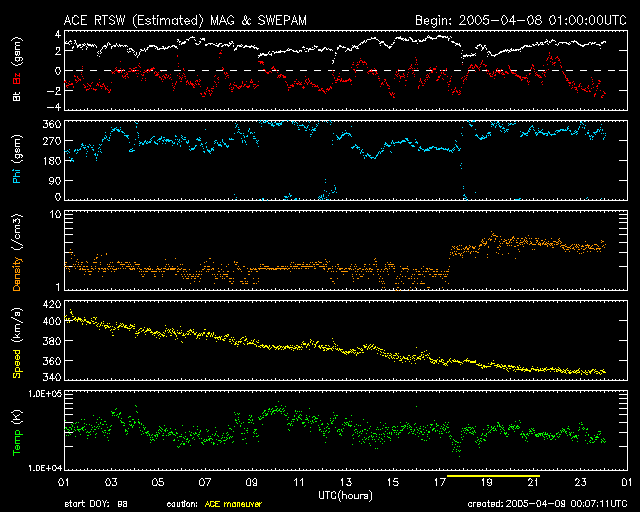The width and height of the screenshot is (640, 512).
Task: Click the 1.0E+06 label on Temp axis
Action: tap(37, 395)
